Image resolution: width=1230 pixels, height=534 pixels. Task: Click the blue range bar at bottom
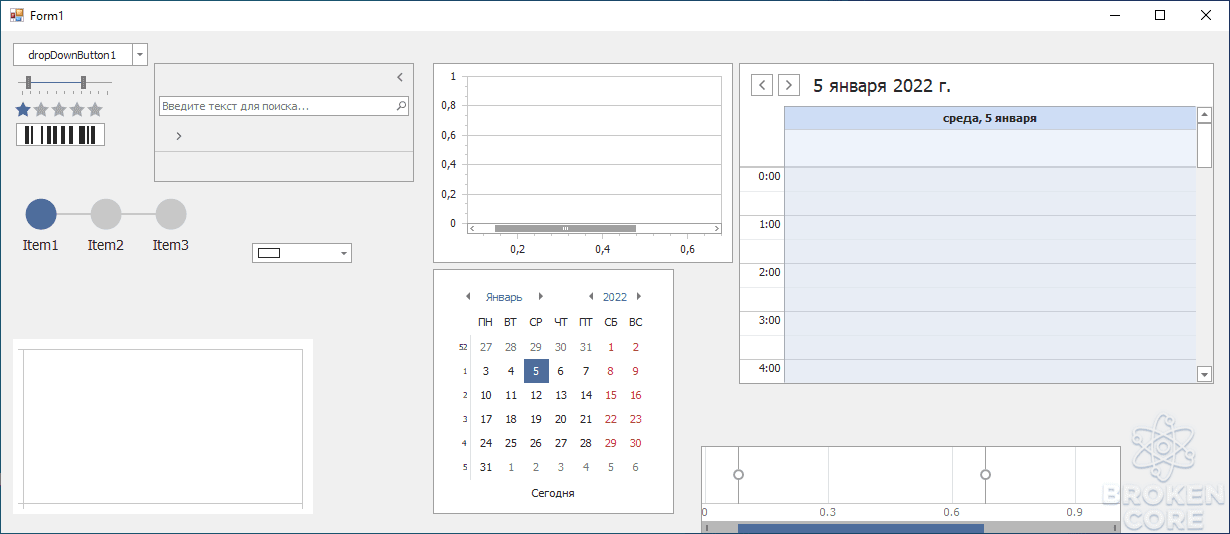pyautogui.click(x=861, y=528)
